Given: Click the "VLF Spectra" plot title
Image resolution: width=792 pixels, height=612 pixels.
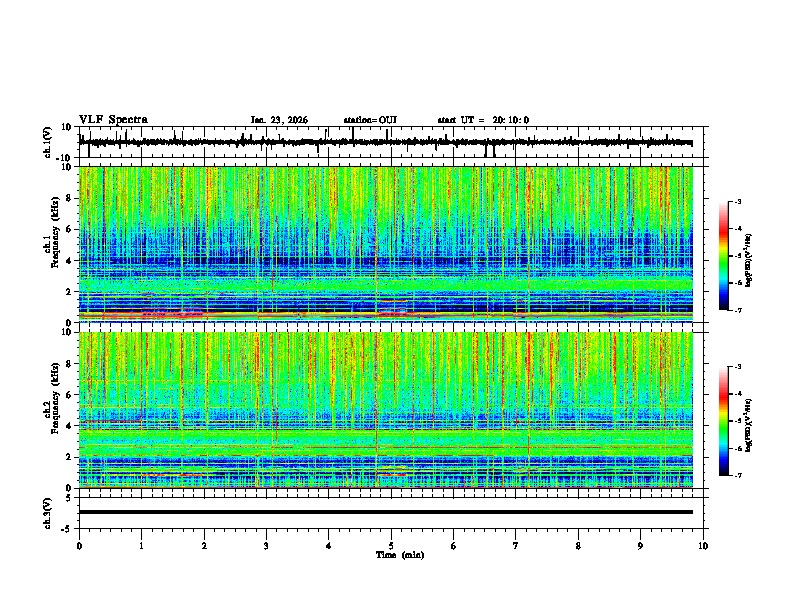Looking at the screenshot, I should tap(113, 120).
